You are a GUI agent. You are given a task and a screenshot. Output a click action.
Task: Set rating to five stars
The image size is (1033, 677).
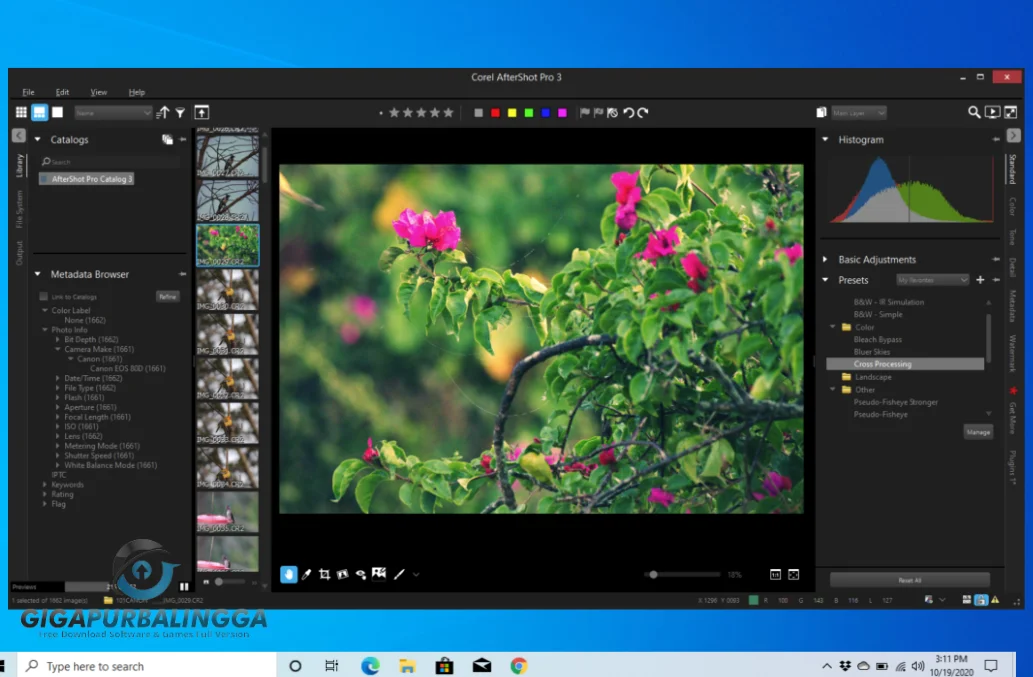448,113
